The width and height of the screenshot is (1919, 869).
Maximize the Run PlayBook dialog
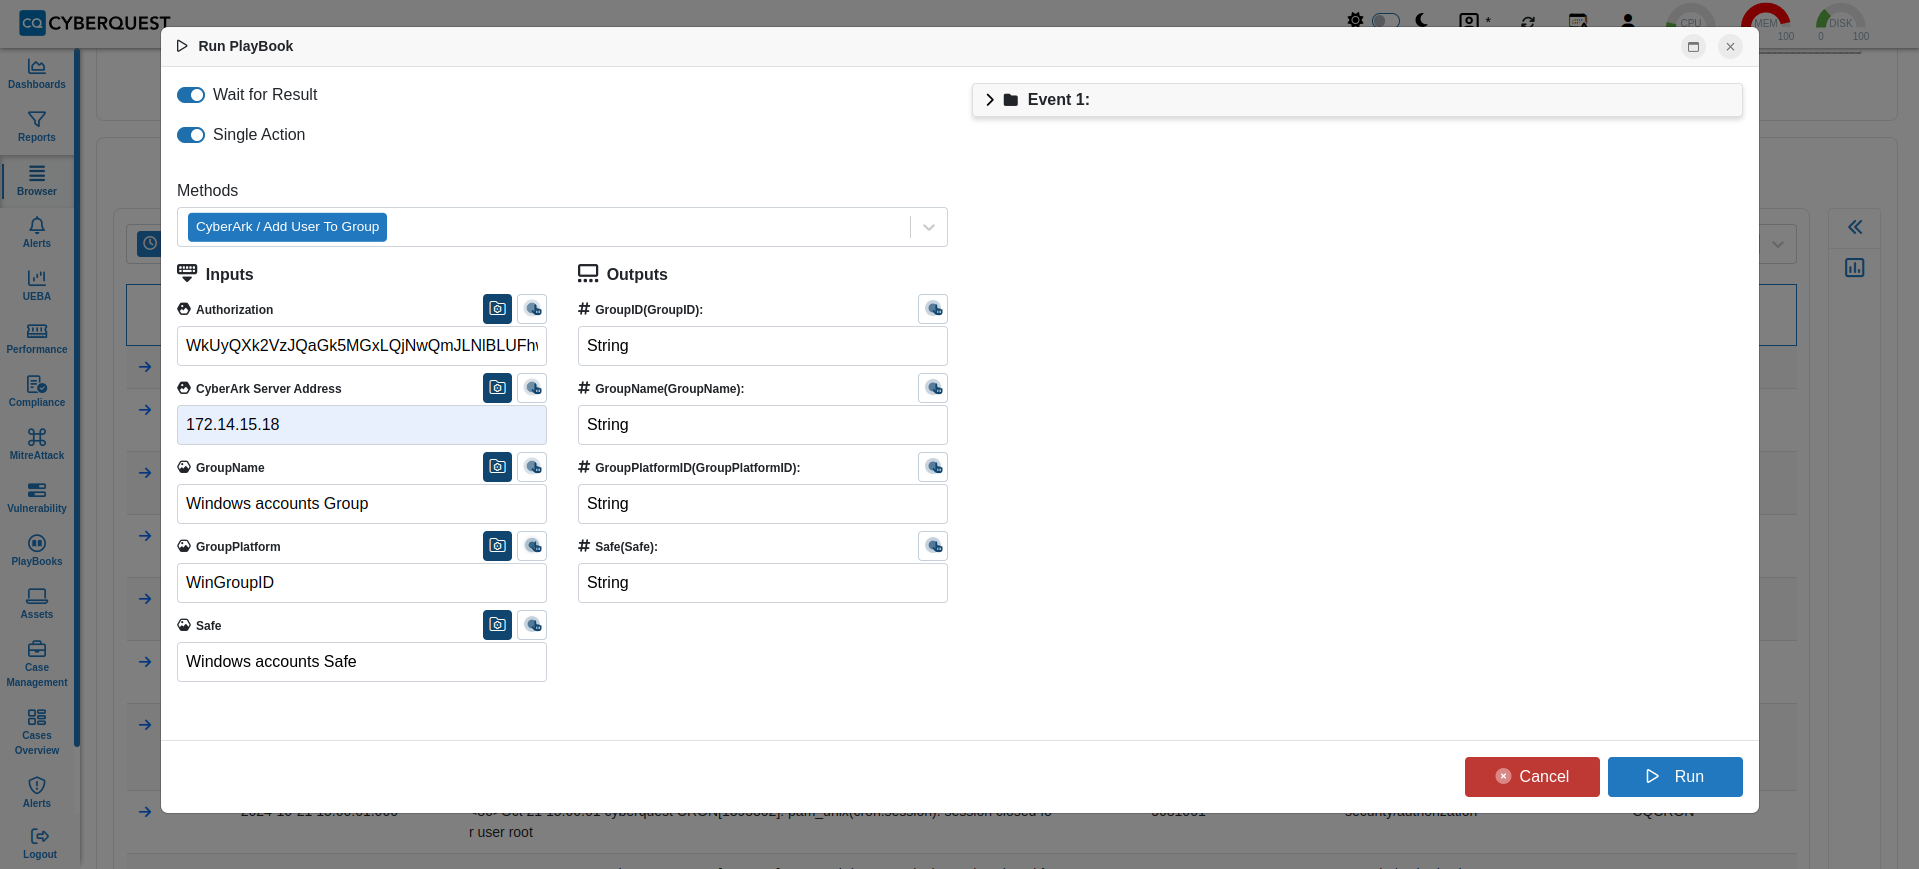click(1693, 47)
